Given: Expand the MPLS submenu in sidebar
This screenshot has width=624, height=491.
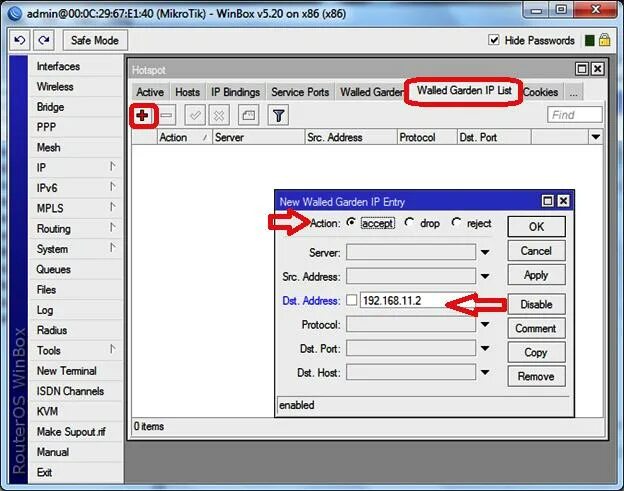Looking at the screenshot, I should pos(113,207).
